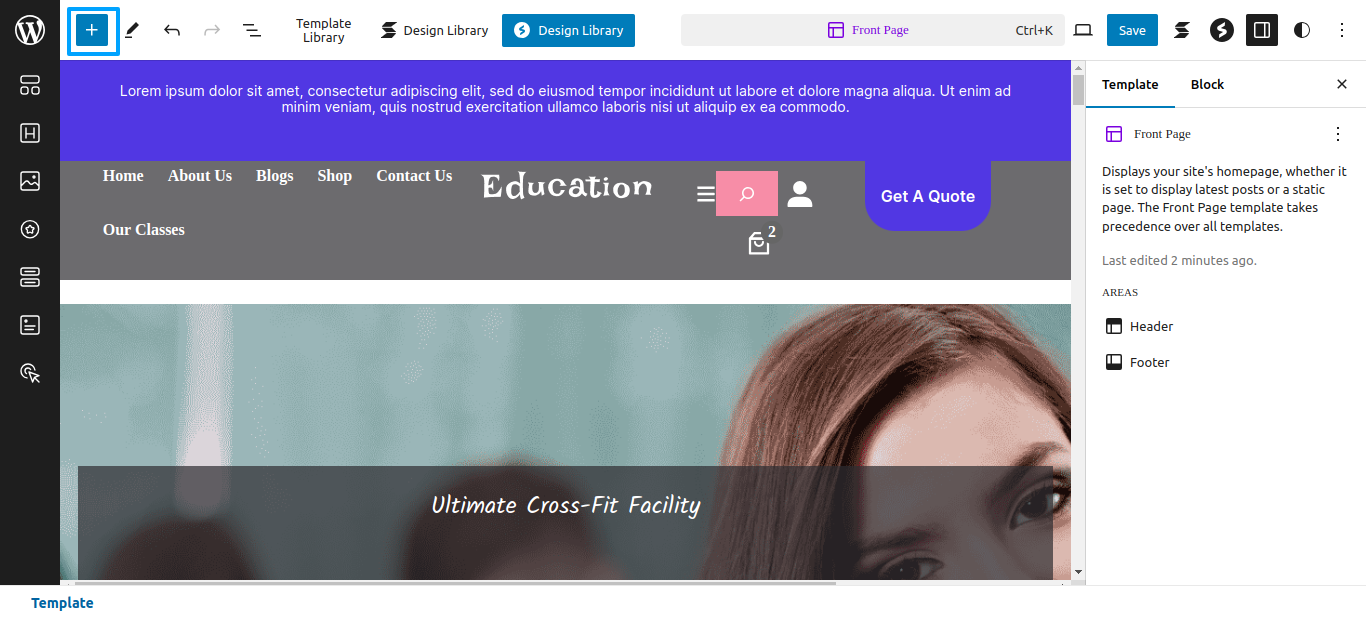Image resolution: width=1366 pixels, height=620 pixels.
Task: Undo the last change
Action: coord(172,30)
